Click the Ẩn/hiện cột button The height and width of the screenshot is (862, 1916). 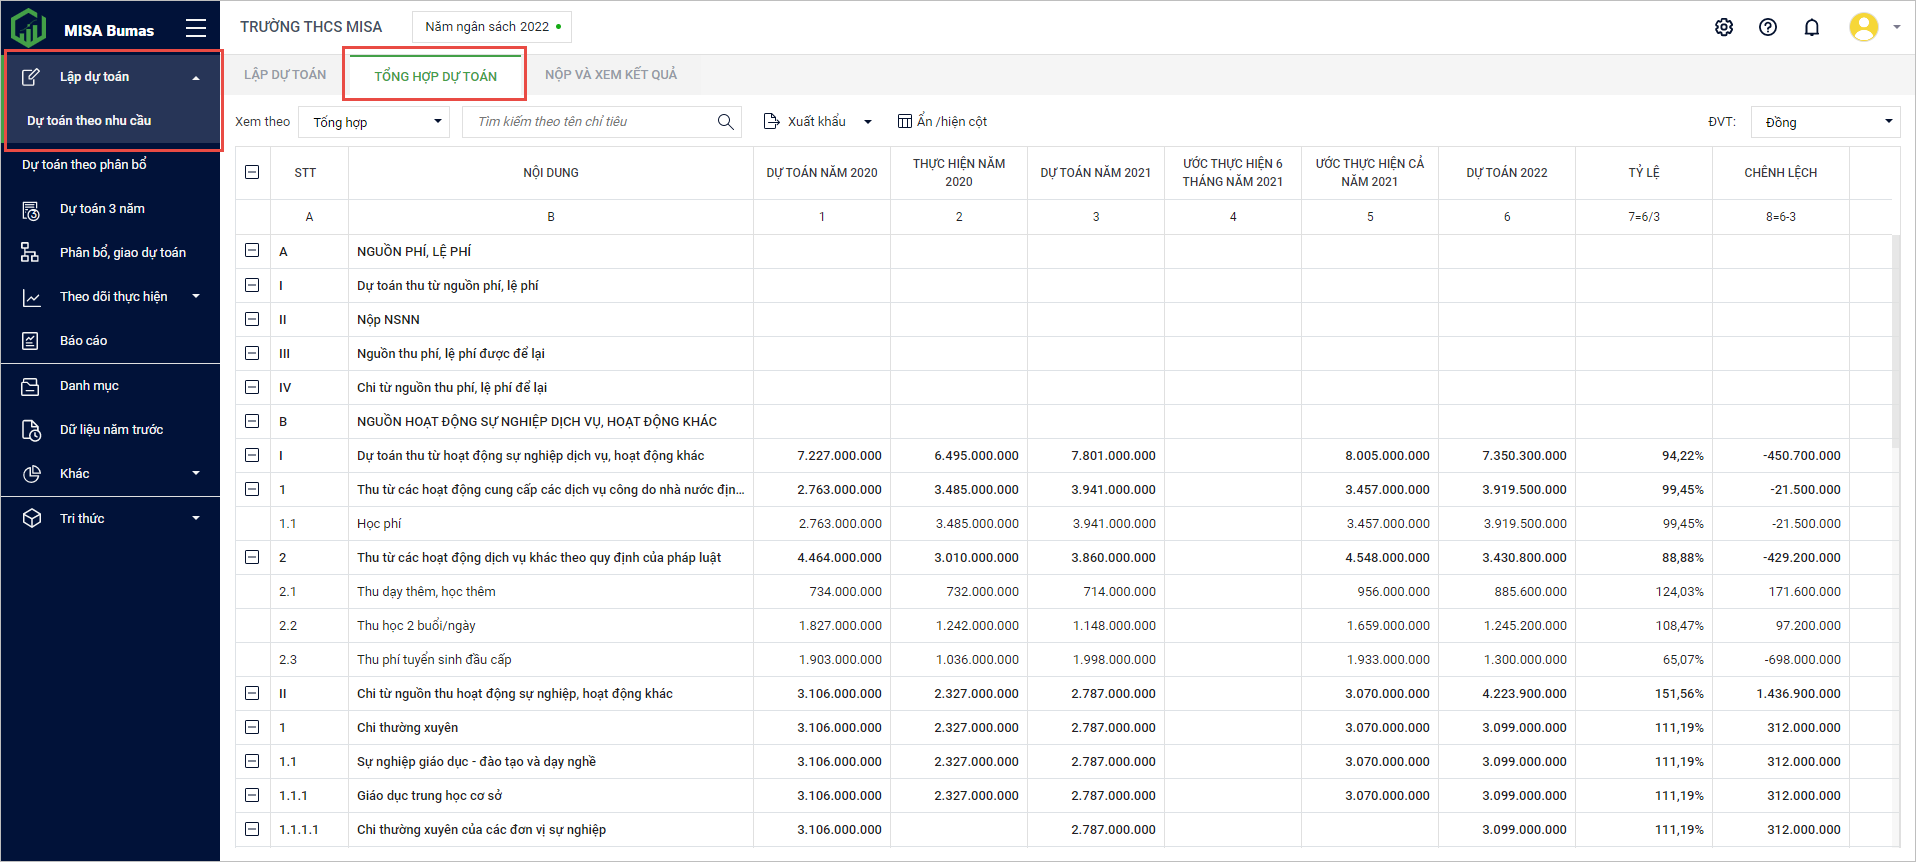[942, 122]
